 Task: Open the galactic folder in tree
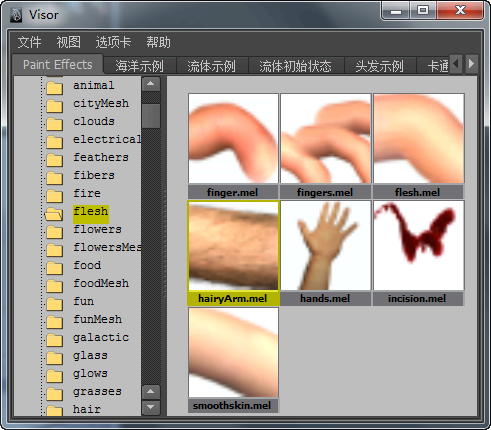click(x=101, y=337)
